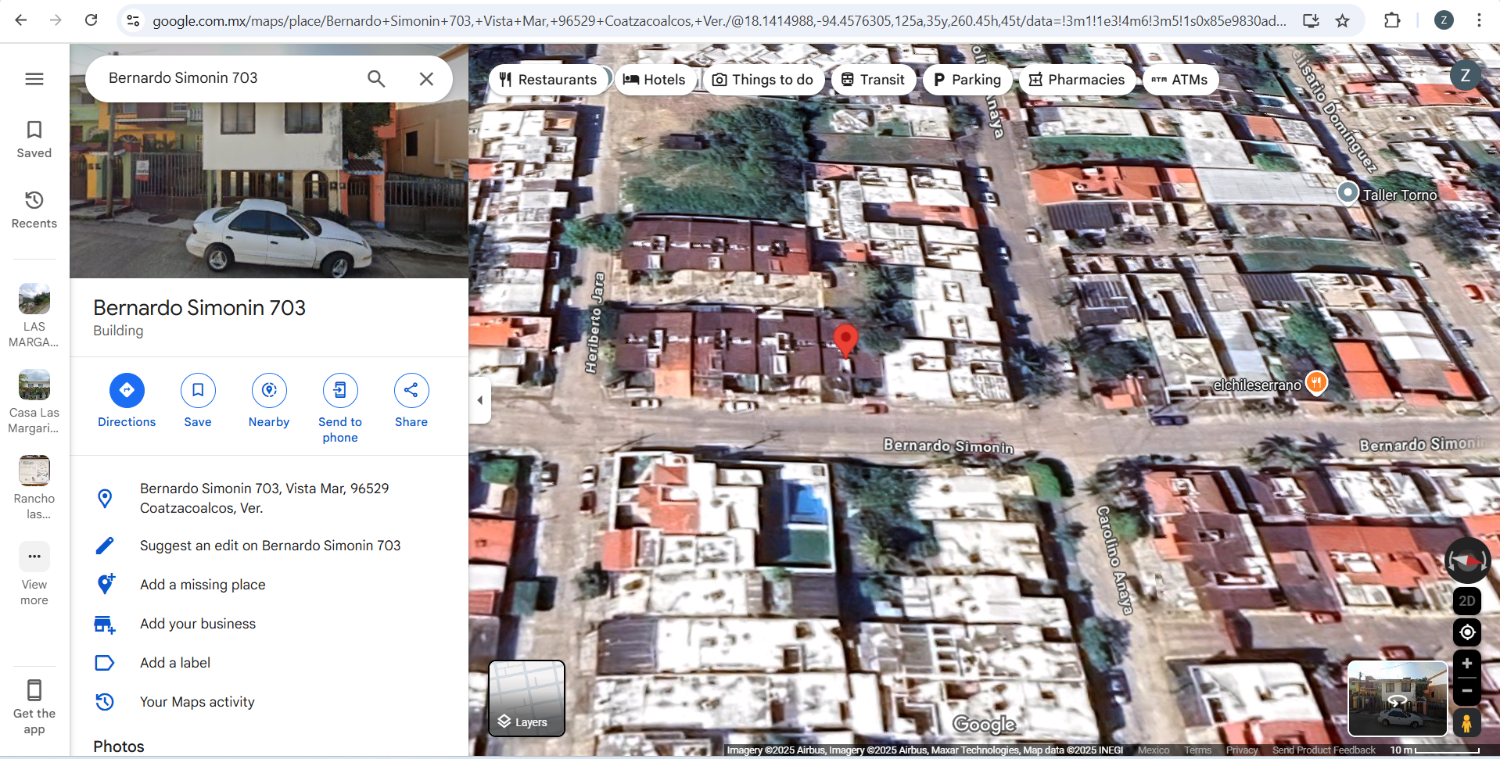Click View more recents

pyautogui.click(x=34, y=574)
